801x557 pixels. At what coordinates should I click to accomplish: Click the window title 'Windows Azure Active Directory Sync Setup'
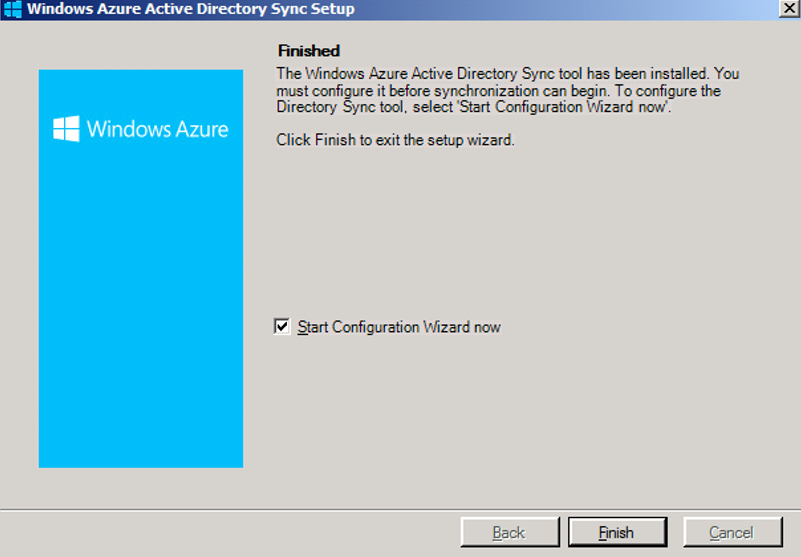[x=190, y=9]
